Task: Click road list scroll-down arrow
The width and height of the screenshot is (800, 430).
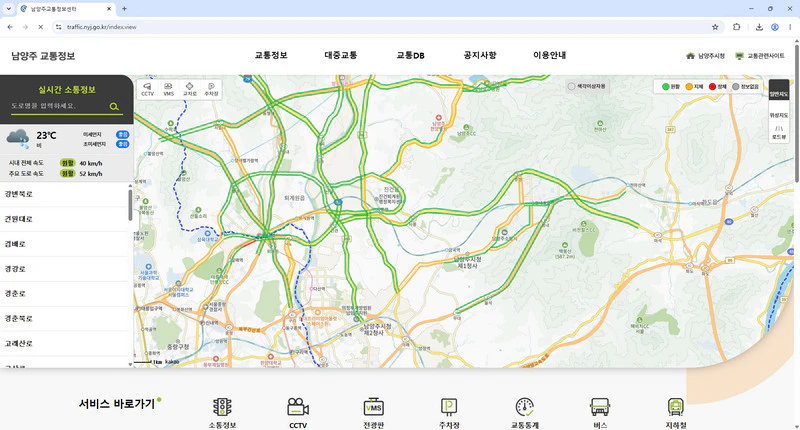Action: coord(130,364)
